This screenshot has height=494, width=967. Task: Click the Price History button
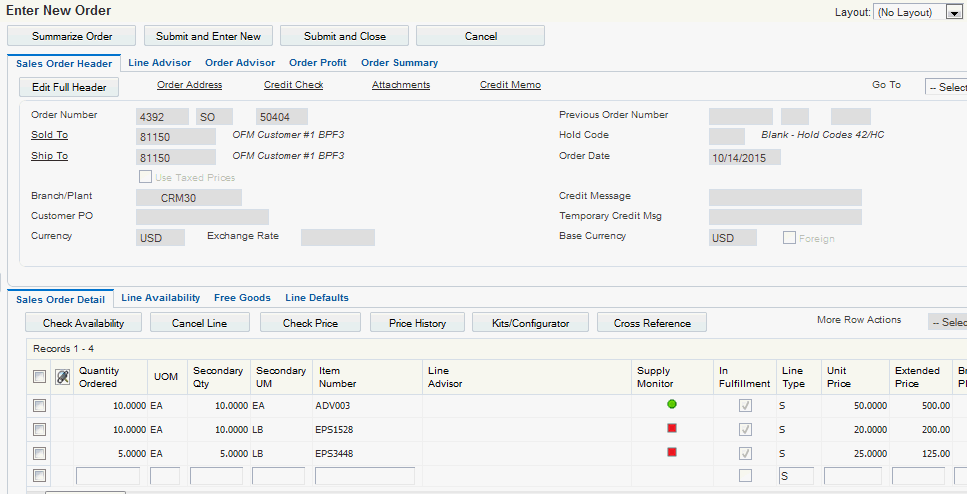click(417, 323)
